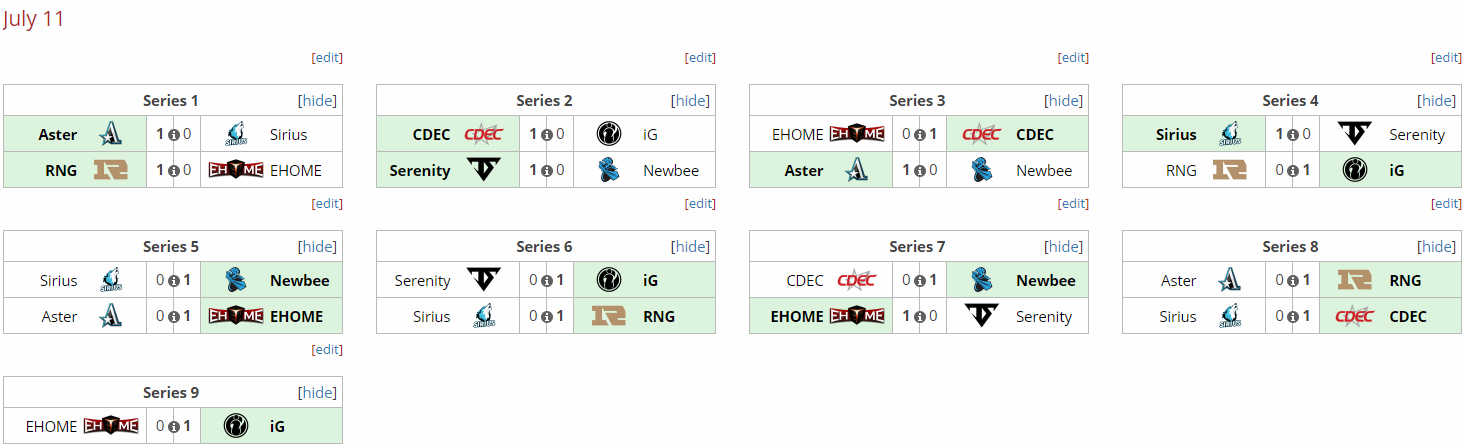Open match info icon for Aster vs Sirius
The image size is (1463, 445).
tap(173, 135)
